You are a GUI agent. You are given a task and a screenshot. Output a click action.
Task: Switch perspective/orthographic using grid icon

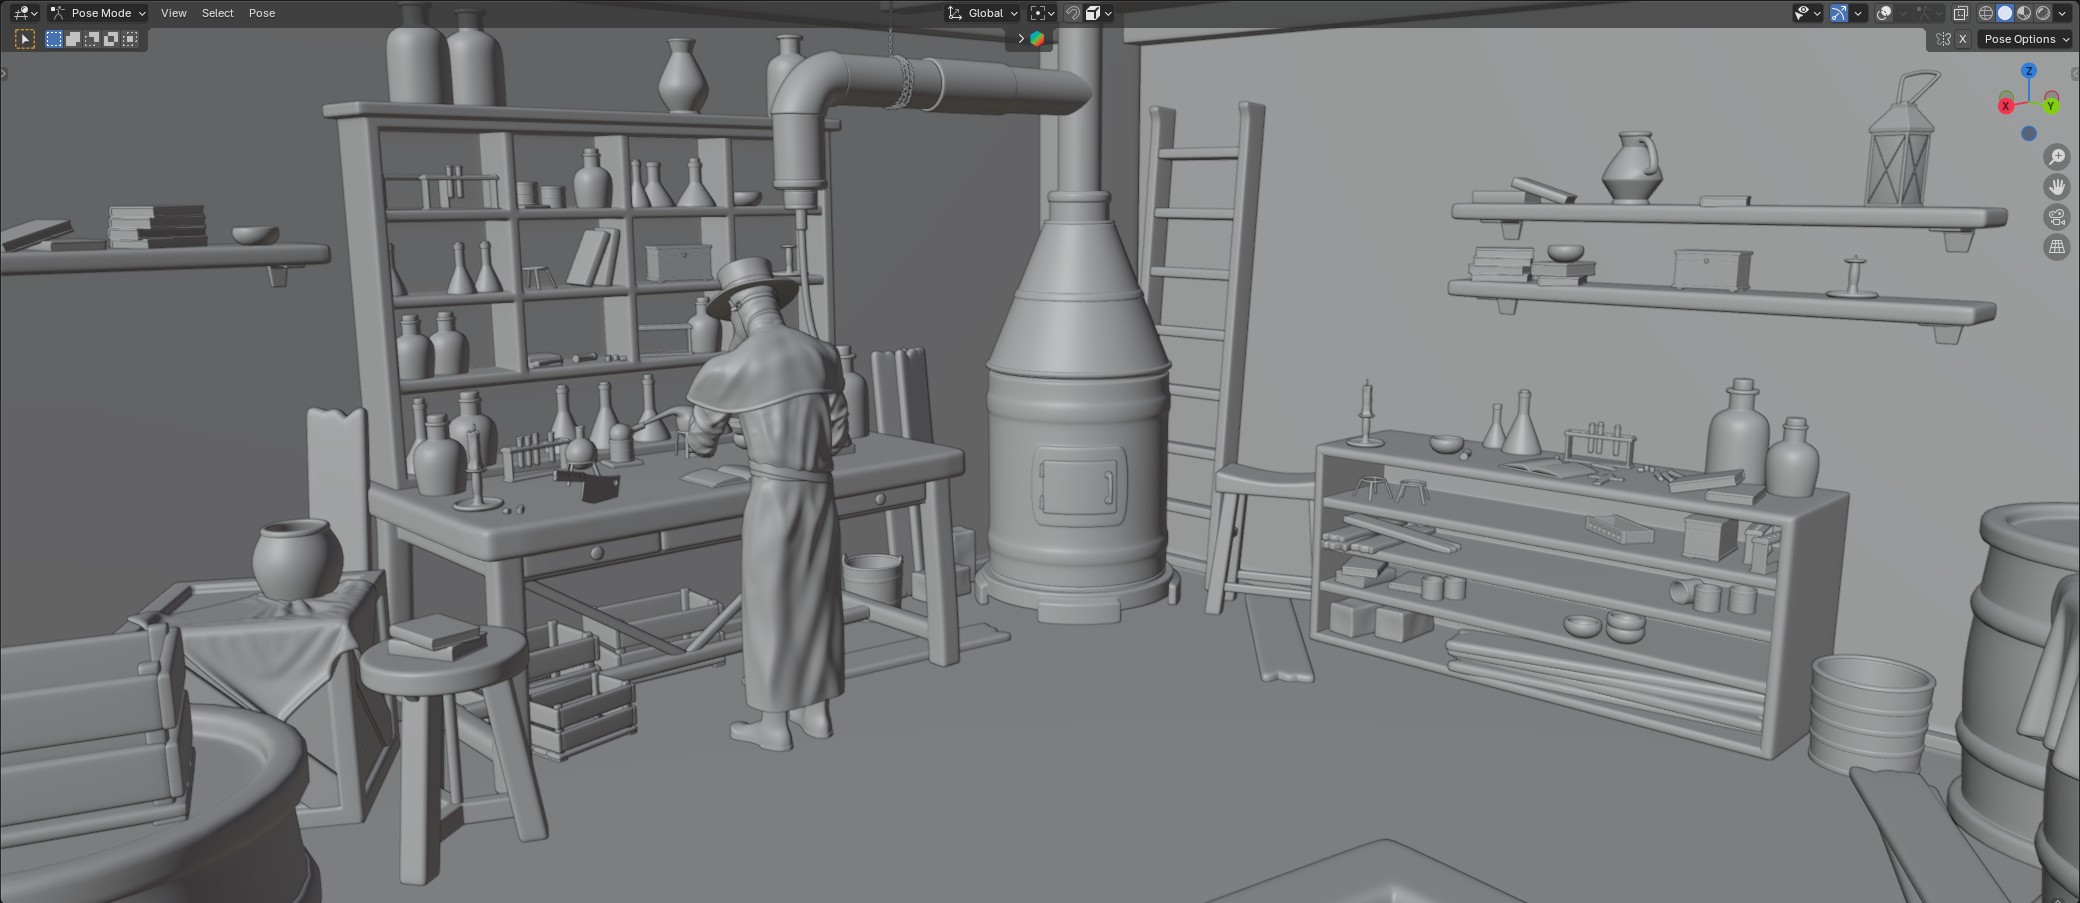click(x=2056, y=247)
